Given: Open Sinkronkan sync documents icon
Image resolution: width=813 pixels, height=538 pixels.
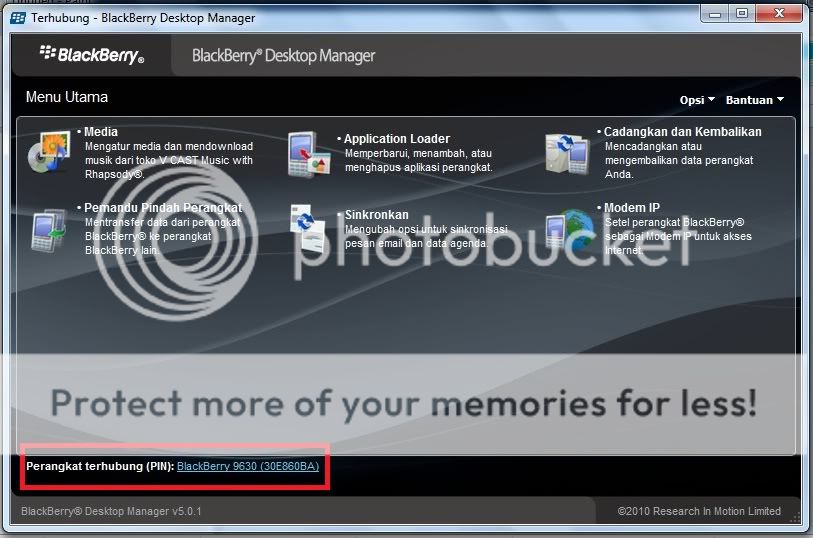Looking at the screenshot, I should tap(307, 228).
